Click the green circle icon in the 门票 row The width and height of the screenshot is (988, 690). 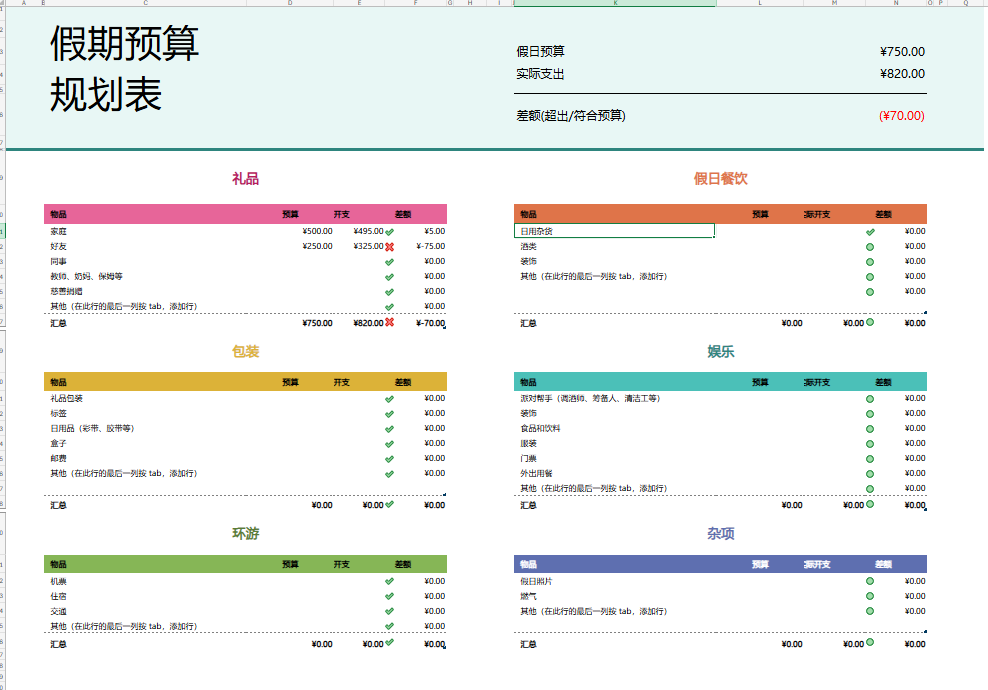tap(870, 459)
